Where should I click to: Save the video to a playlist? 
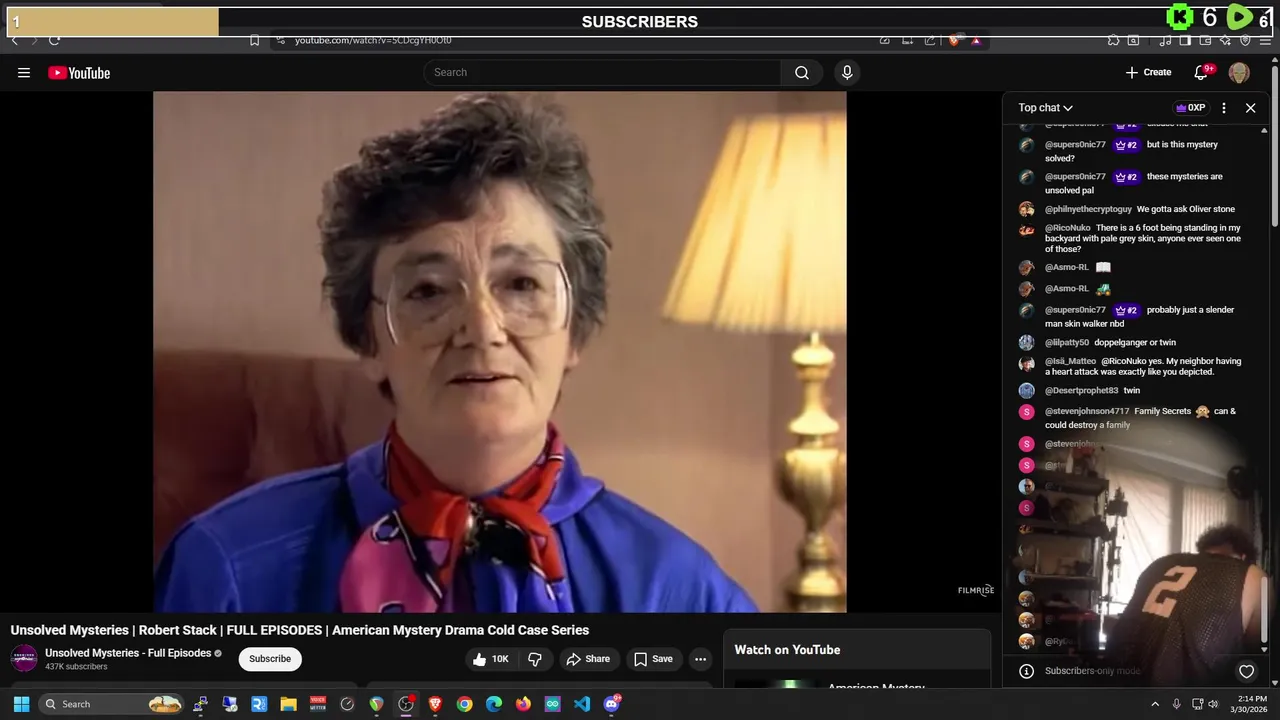653,659
